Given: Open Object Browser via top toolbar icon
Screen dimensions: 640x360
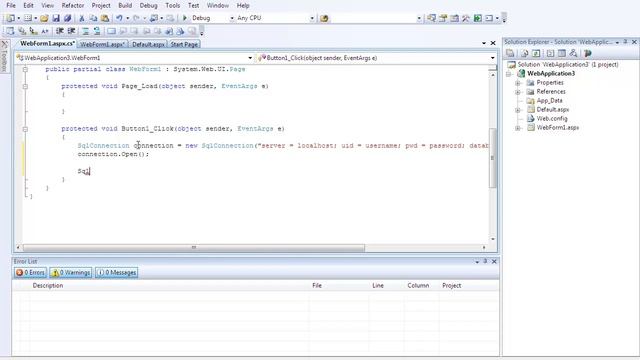Looking at the screenshot, I should coord(454,18).
